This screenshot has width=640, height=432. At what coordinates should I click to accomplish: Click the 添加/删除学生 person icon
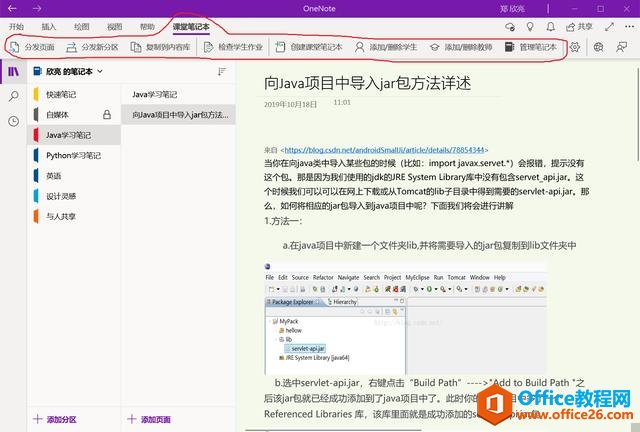(x=359, y=47)
